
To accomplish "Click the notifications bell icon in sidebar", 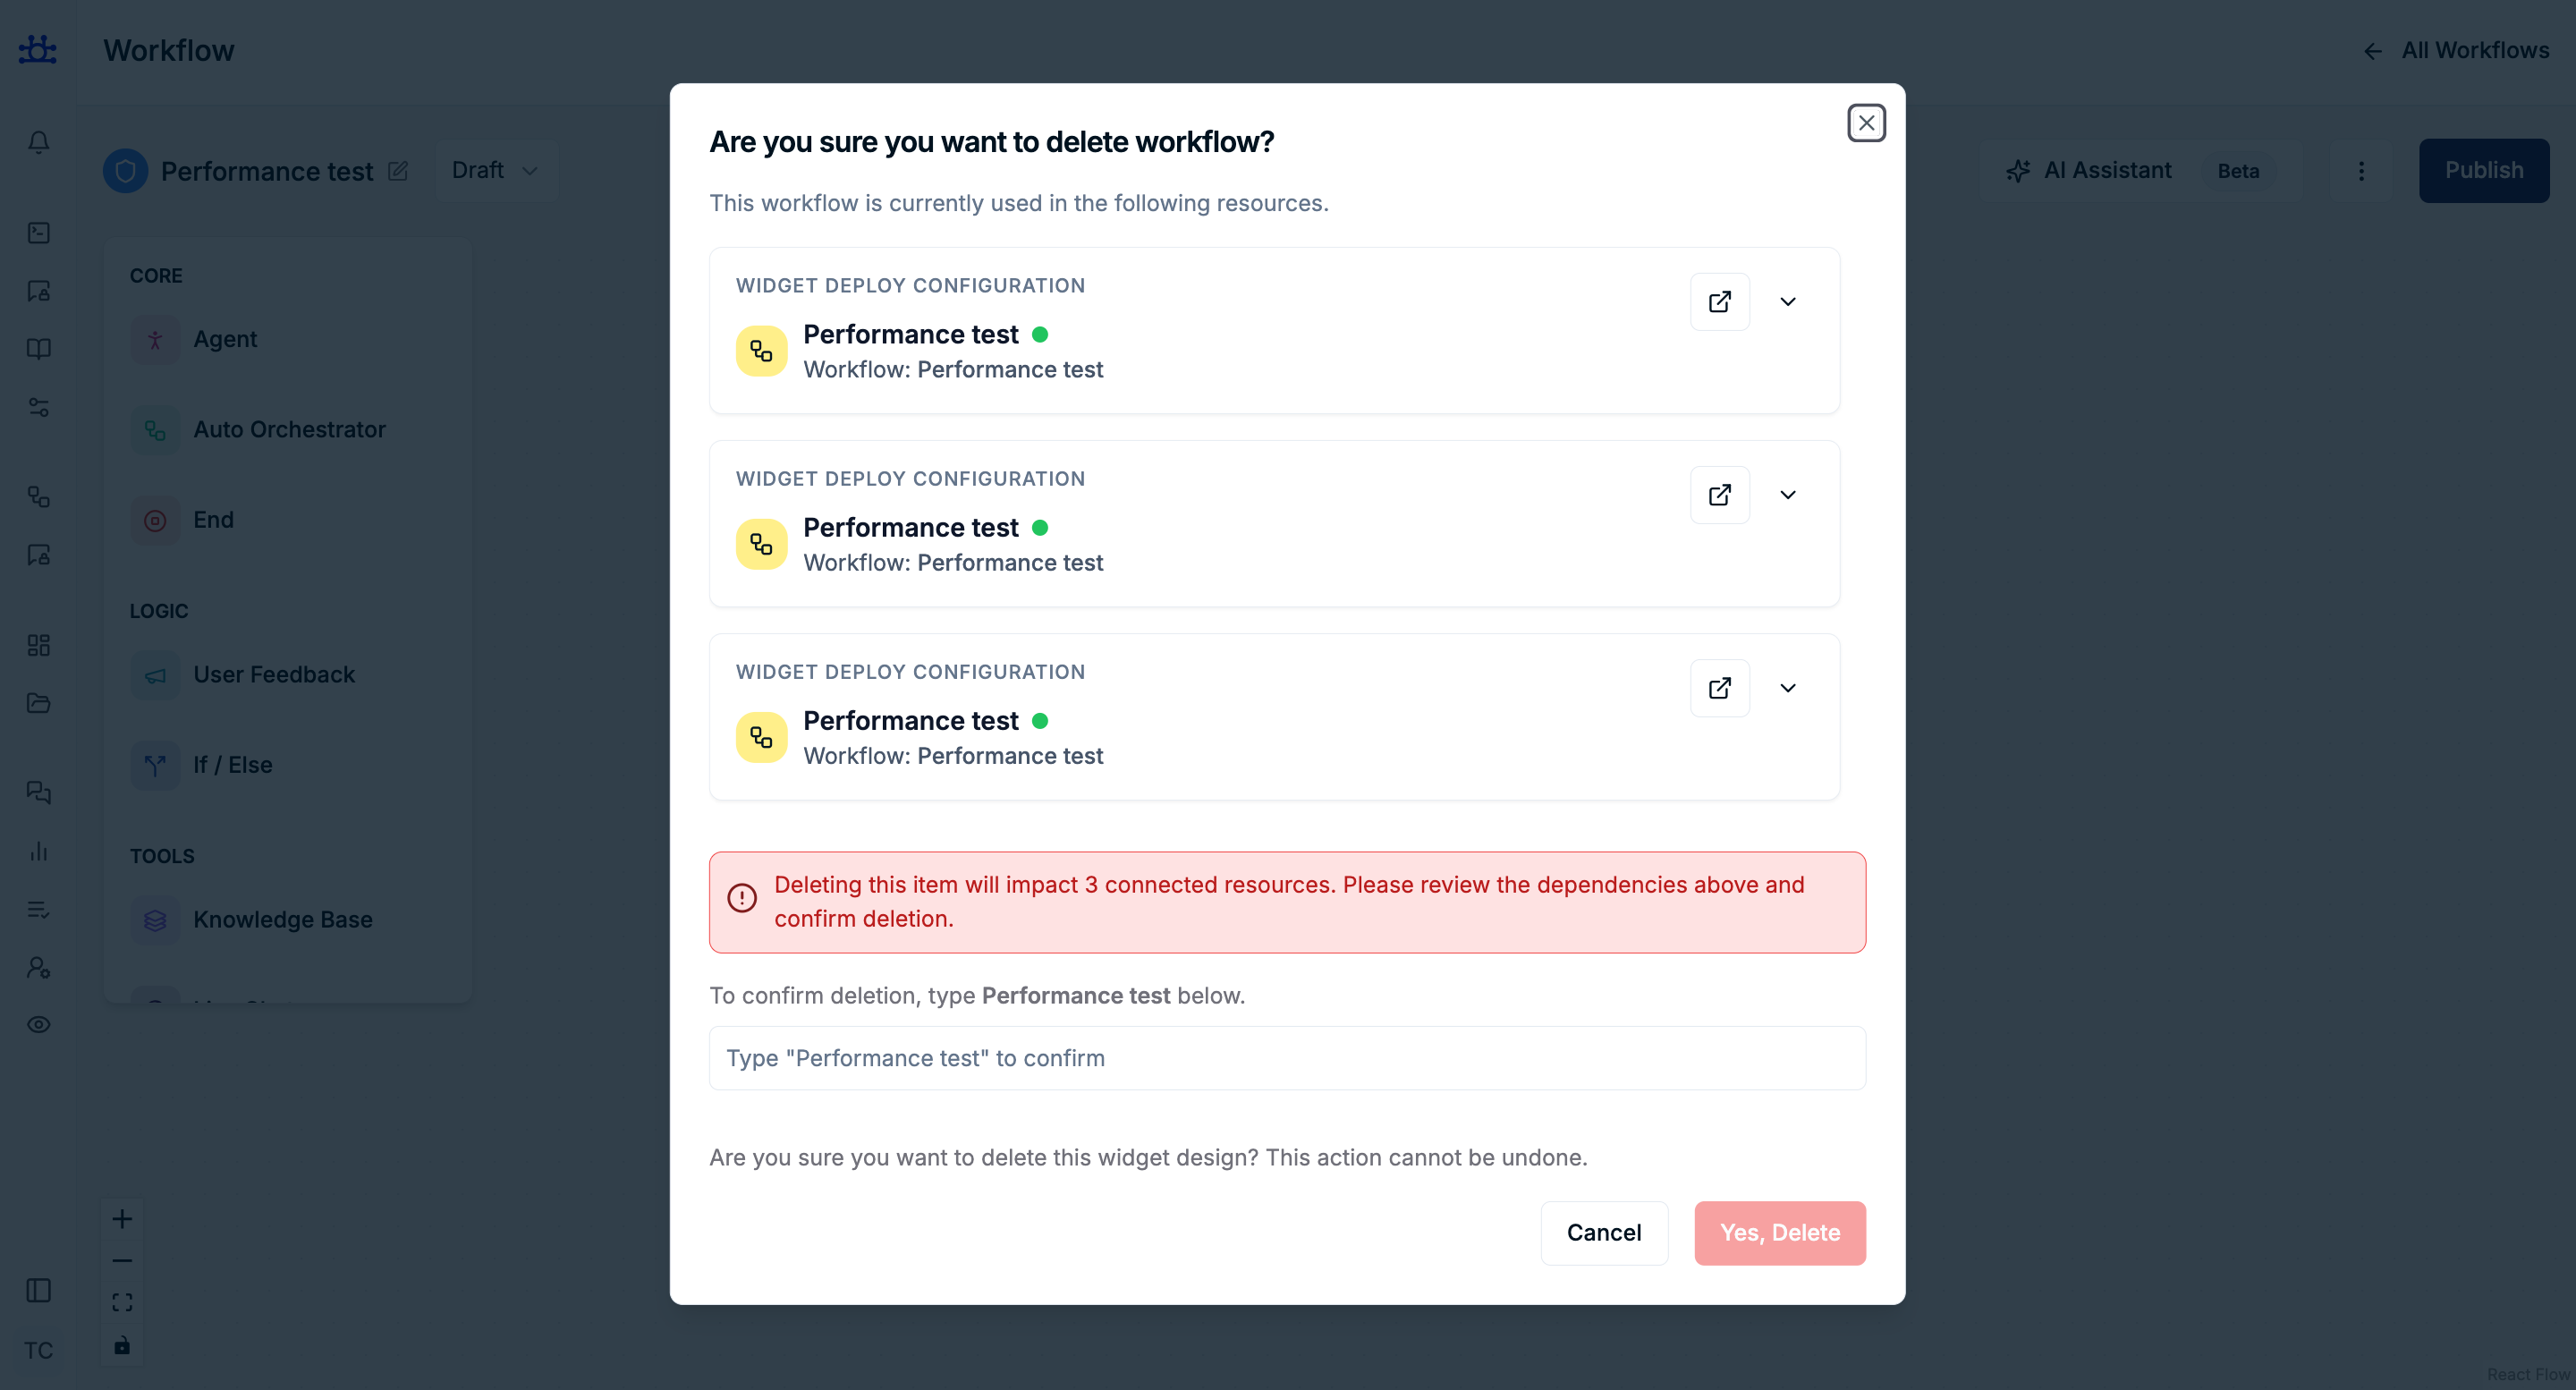I will (x=38, y=142).
